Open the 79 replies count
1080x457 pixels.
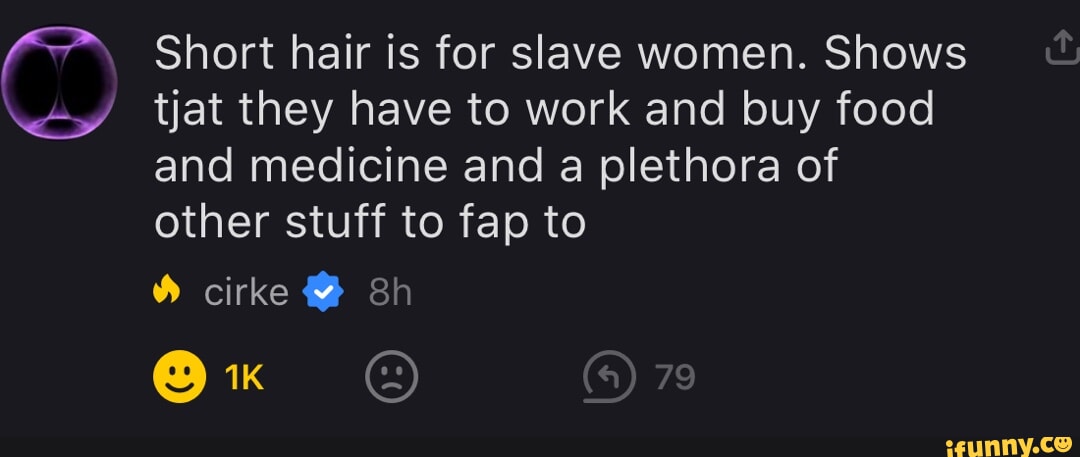pyautogui.click(x=675, y=378)
